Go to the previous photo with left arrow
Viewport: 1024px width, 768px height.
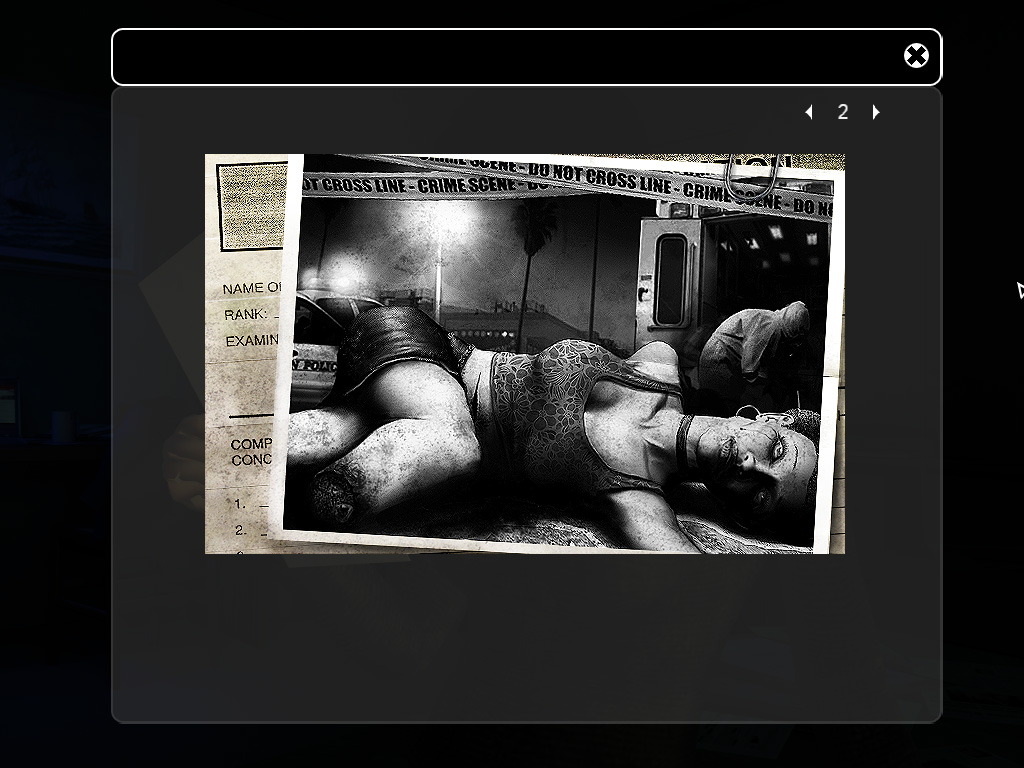[x=809, y=112]
